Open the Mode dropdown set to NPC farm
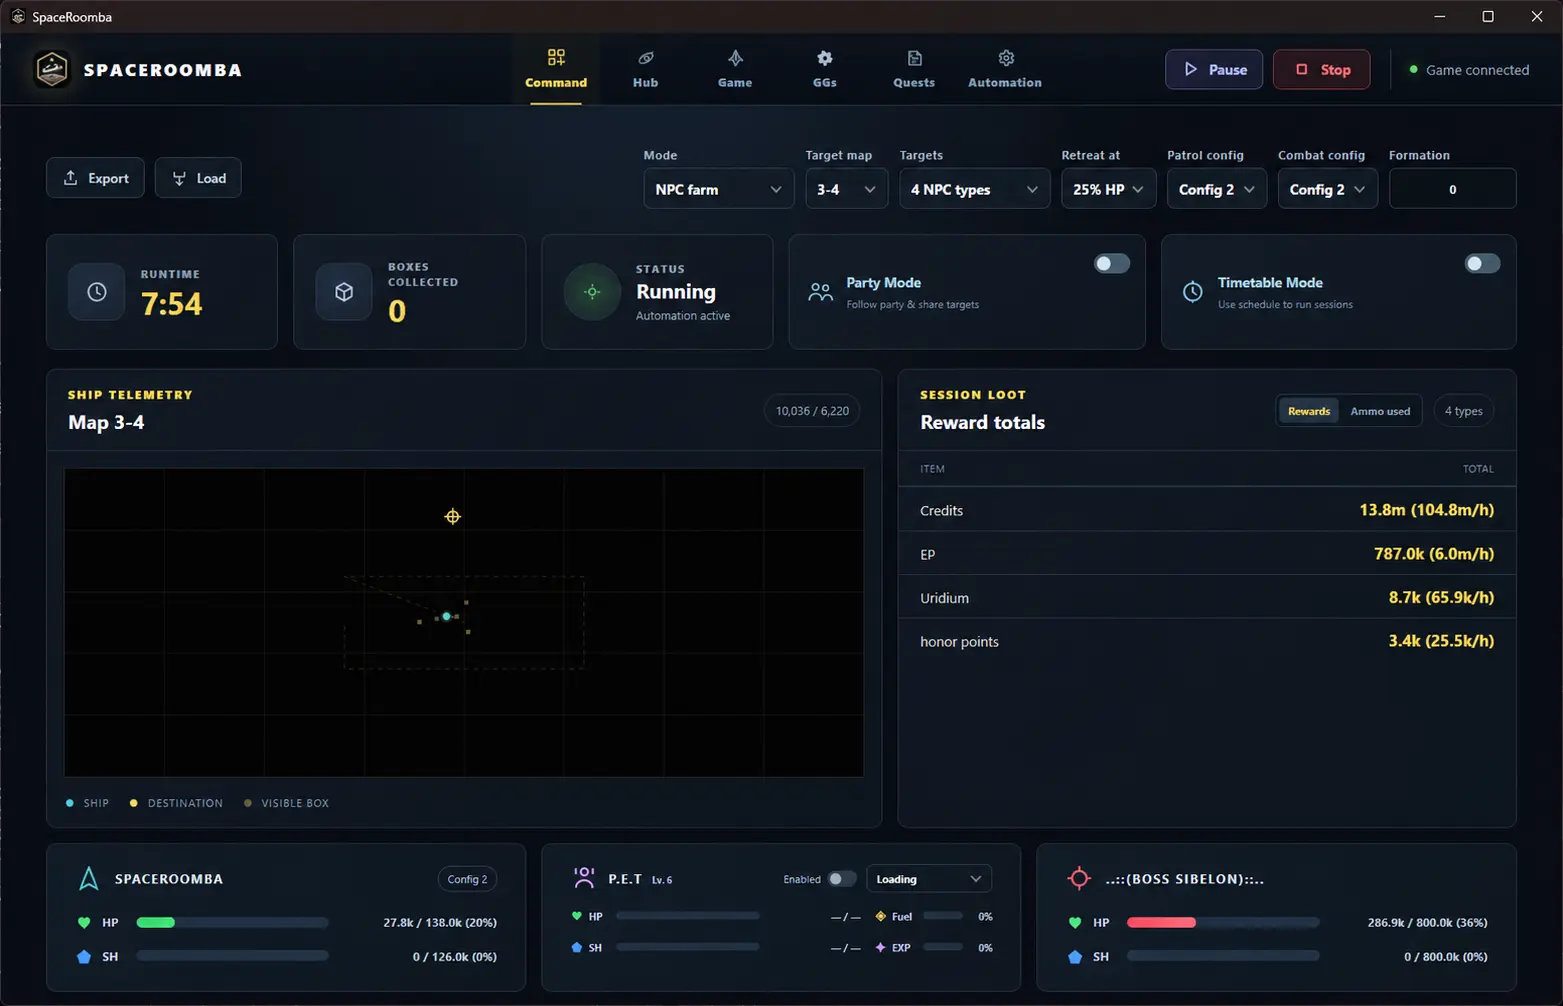 pyautogui.click(x=718, y=189)
